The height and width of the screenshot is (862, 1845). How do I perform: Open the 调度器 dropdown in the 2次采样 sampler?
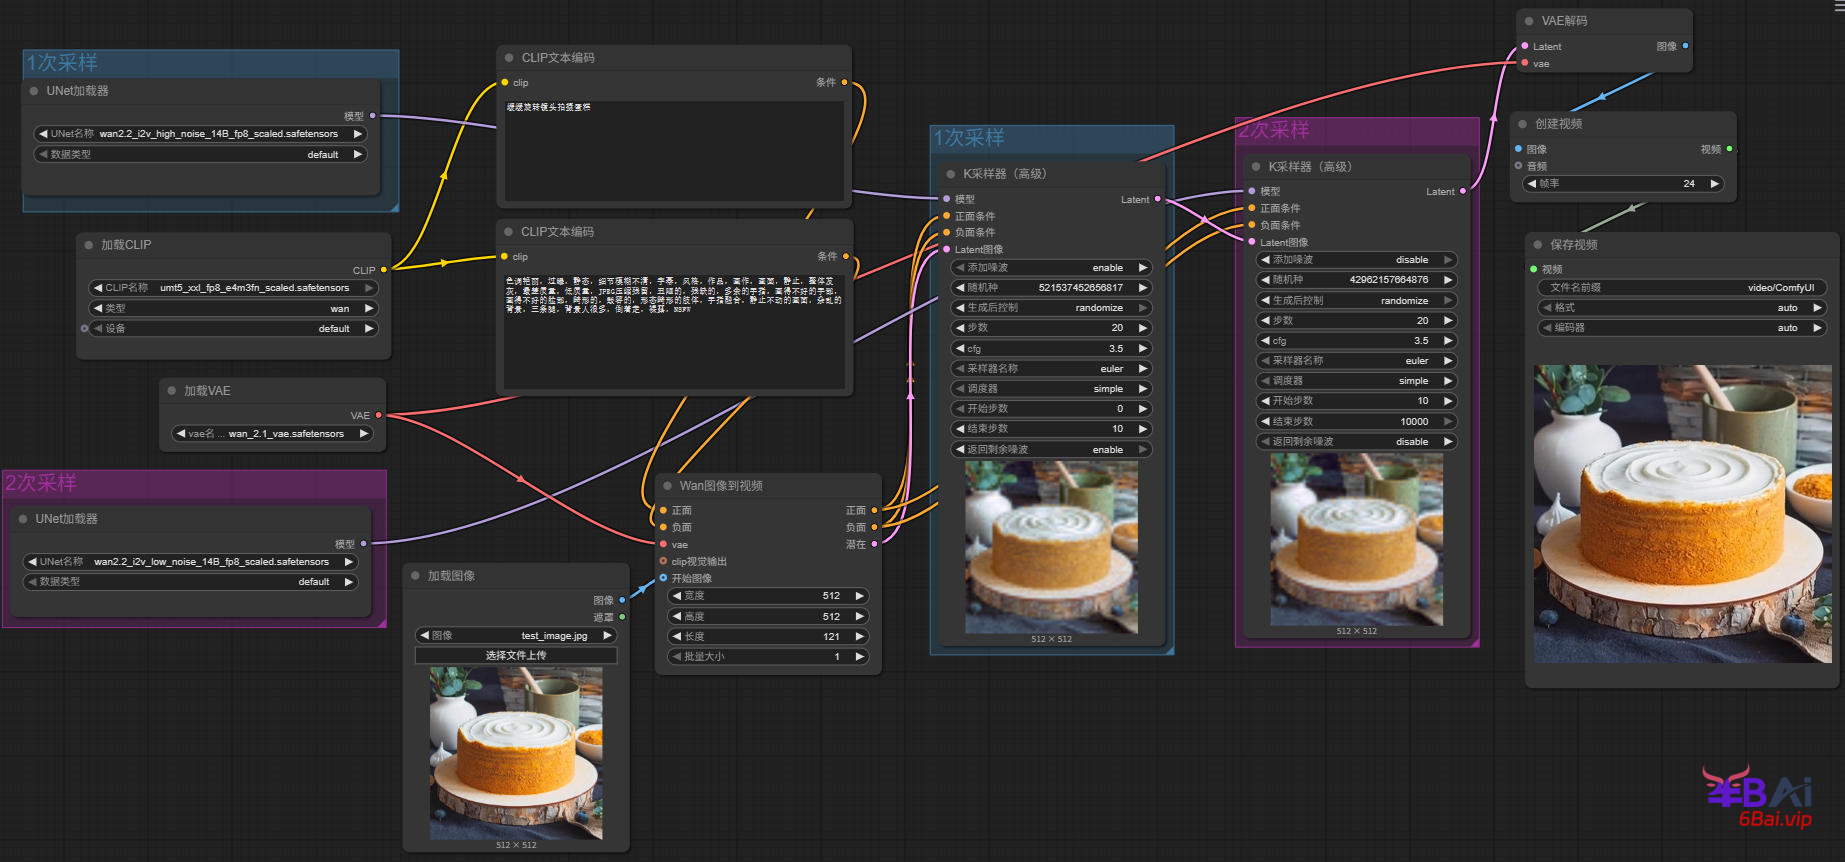tap(1355, 381)
